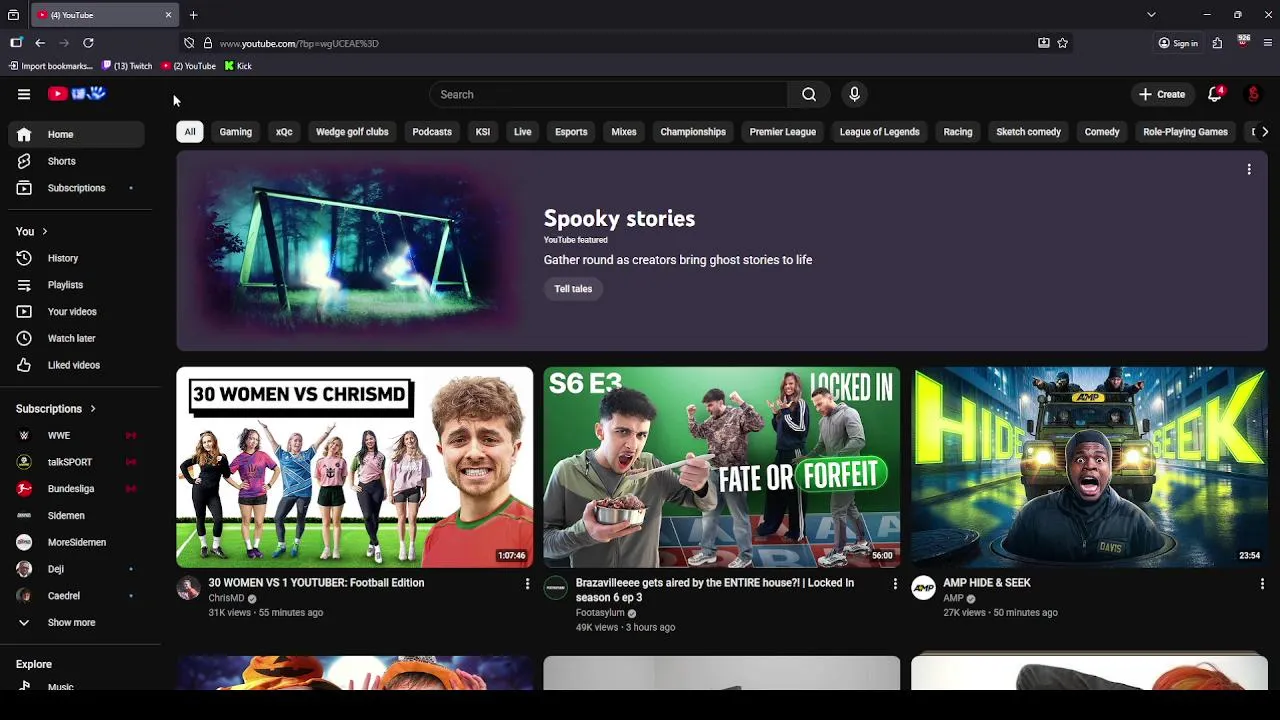Click the search magnifier button
The width and height of the screenshot is (1280, 720).
(x=809, y=94)
